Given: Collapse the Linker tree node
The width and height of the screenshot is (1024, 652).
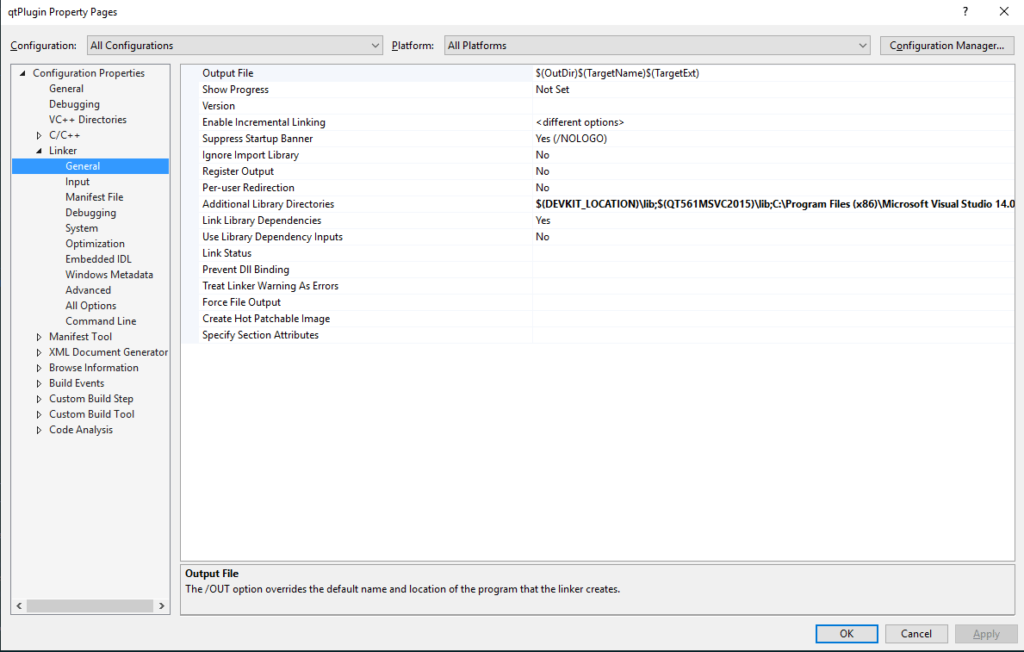Looking at the screenshot, I should (x=39, y=151).
